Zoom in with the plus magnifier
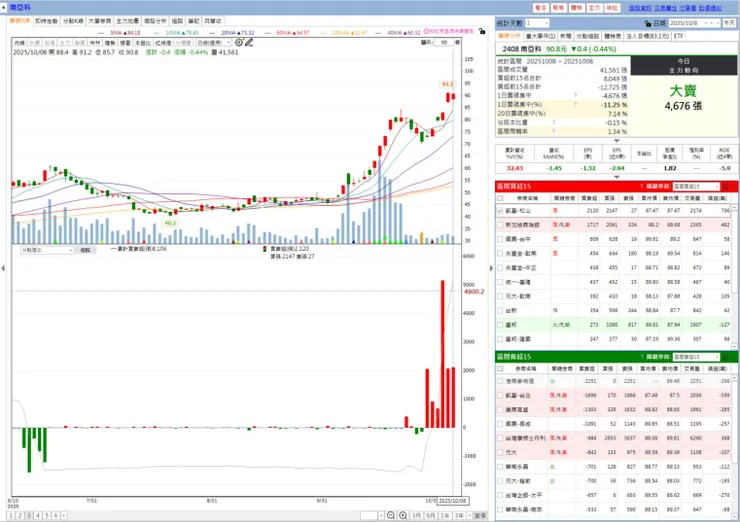This screenshot has height=522, width=740. click(x=403, y=515)
